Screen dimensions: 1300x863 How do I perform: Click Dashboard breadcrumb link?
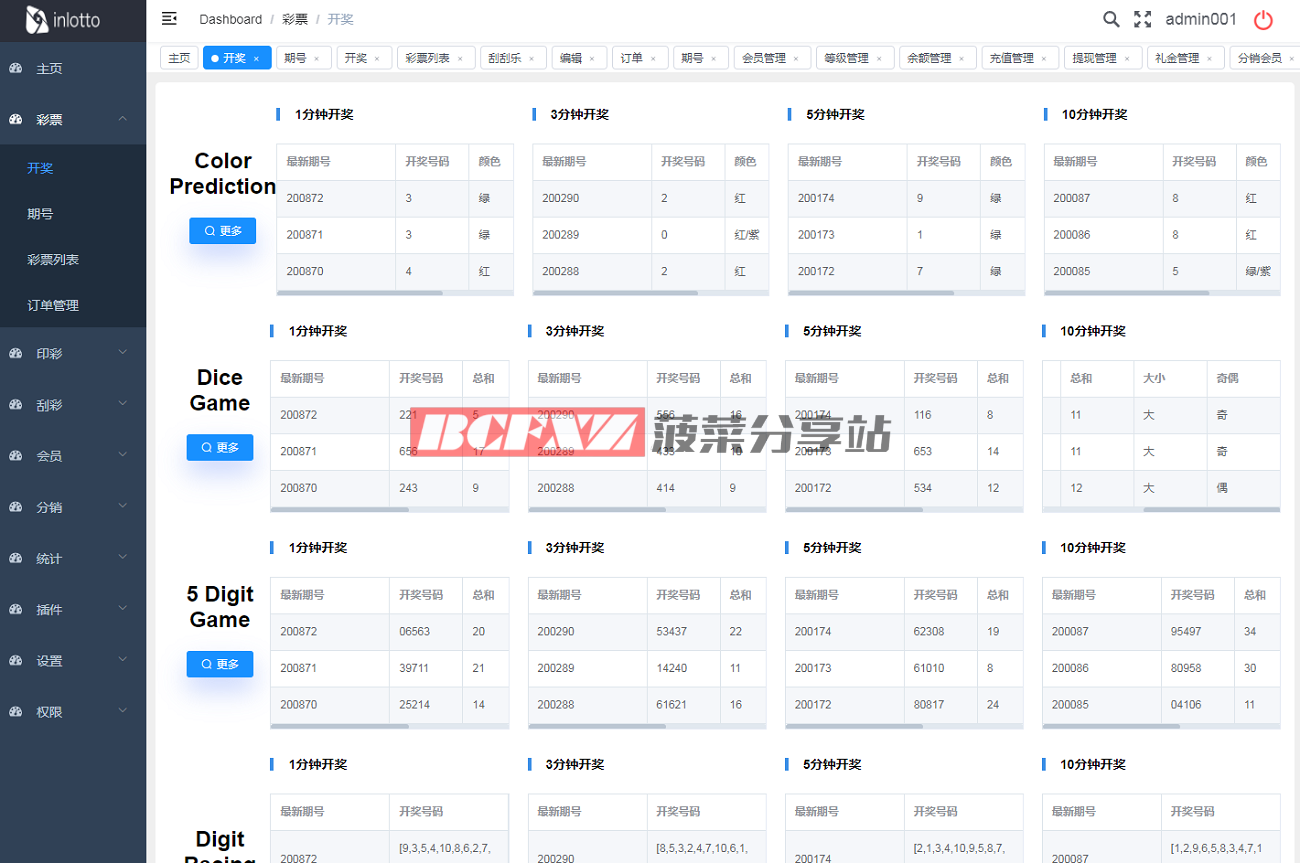pyautogui.click(x=230, y=19)
